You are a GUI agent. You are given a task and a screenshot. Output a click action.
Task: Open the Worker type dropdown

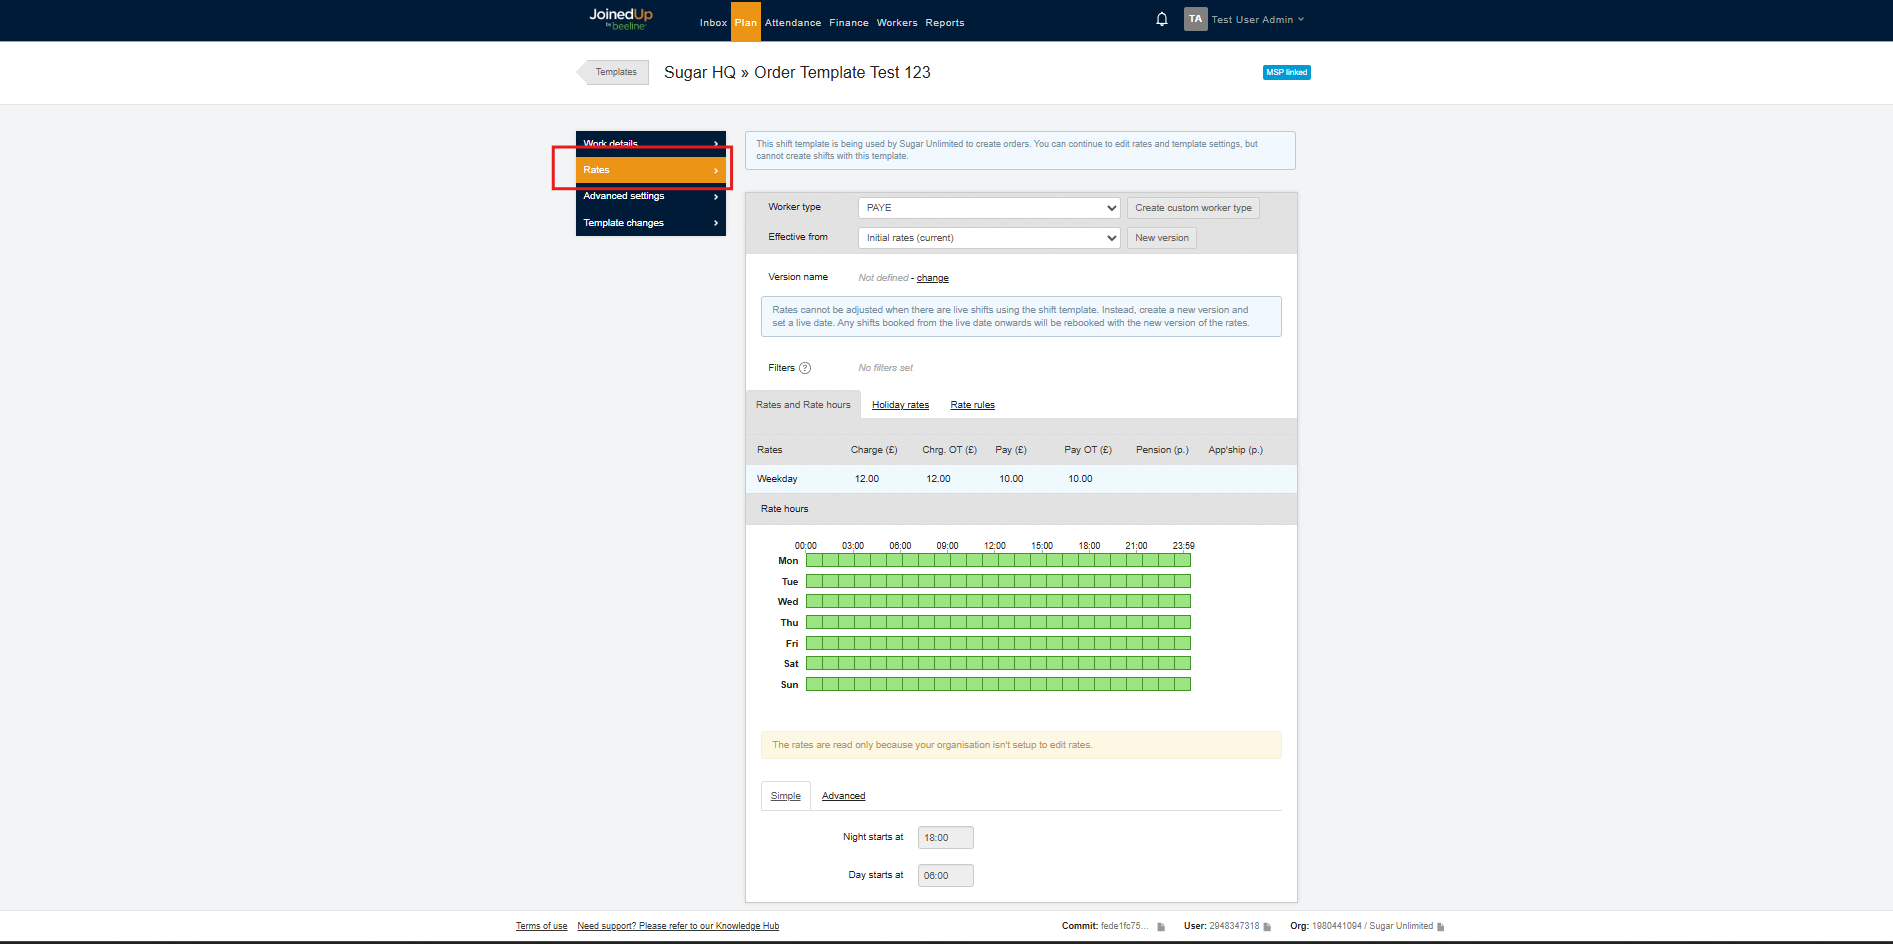click(988, 208)
